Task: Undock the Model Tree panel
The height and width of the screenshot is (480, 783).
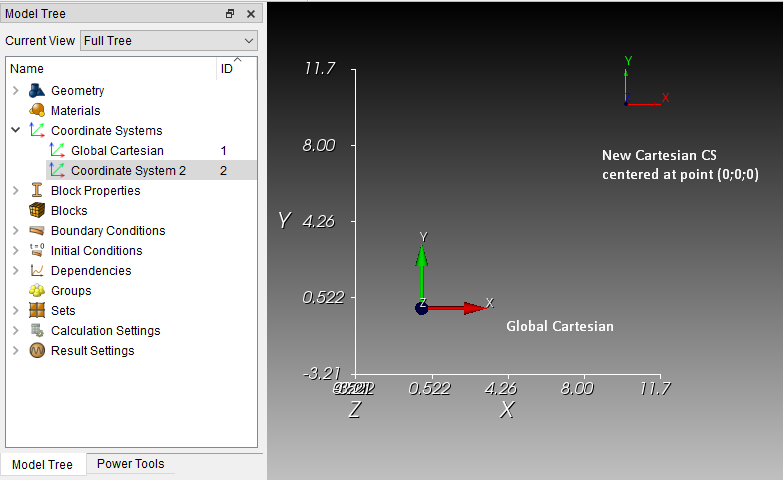Action: coord(230,13)
